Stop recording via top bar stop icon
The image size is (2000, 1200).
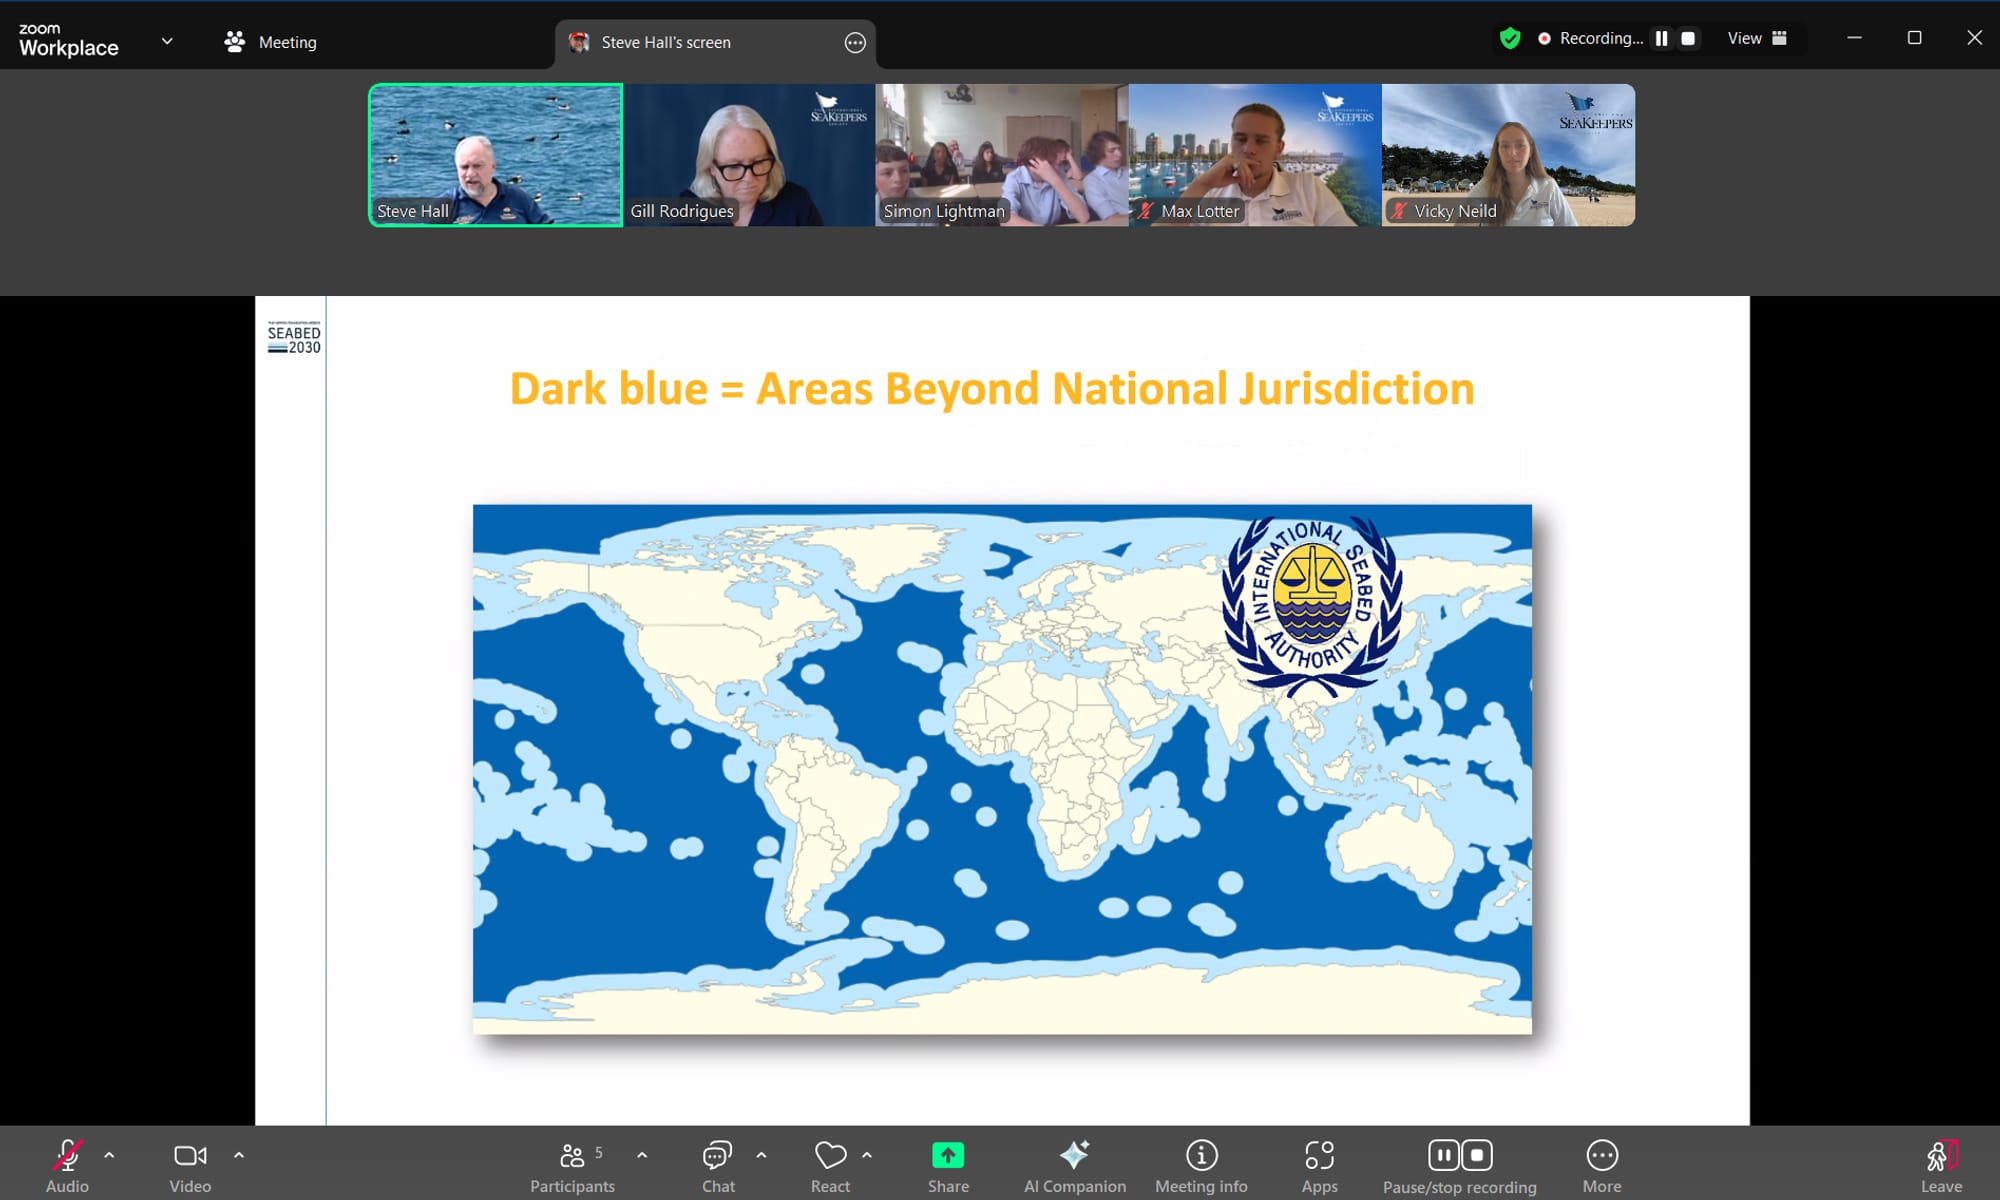click(1688, 38)
